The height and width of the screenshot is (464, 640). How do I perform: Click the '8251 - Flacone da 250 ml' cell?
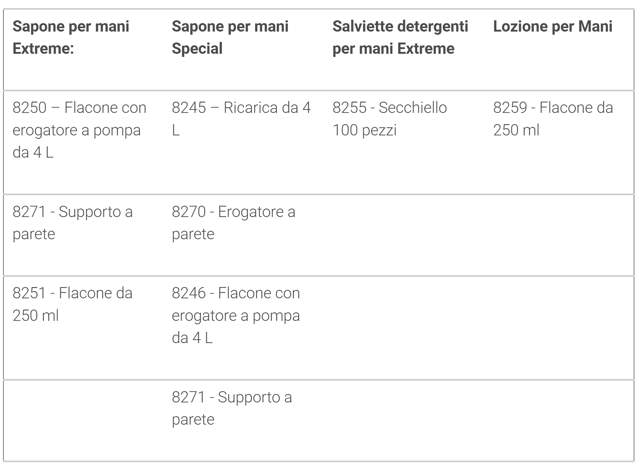click(x=72, y=304)
